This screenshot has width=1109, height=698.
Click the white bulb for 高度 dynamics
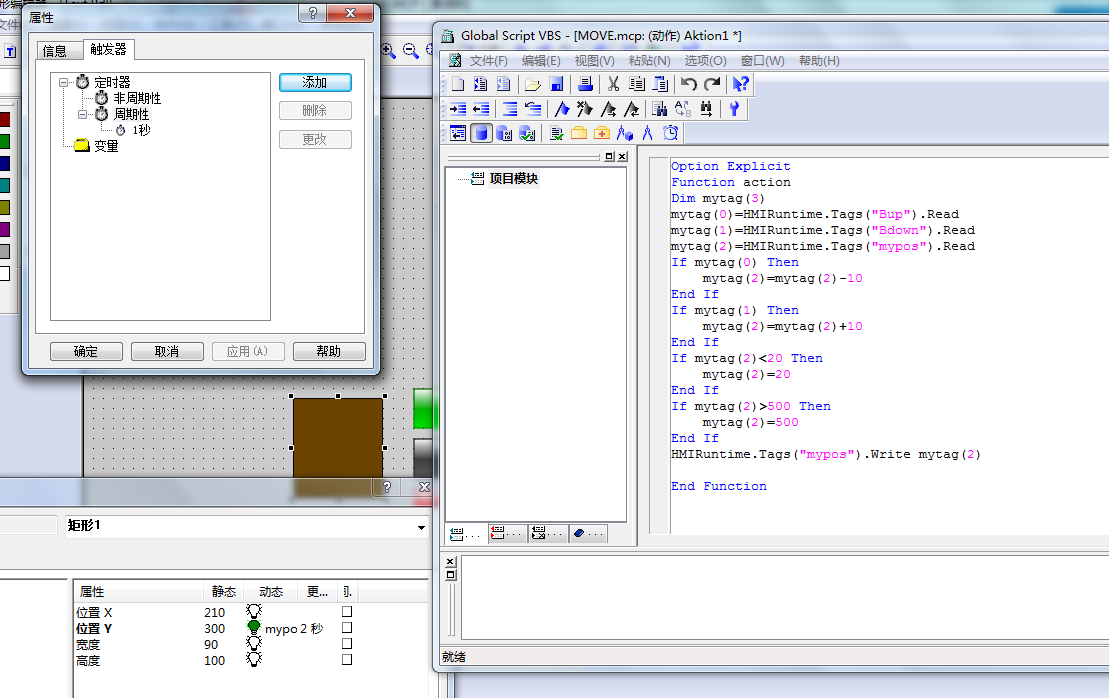(253, 659)
